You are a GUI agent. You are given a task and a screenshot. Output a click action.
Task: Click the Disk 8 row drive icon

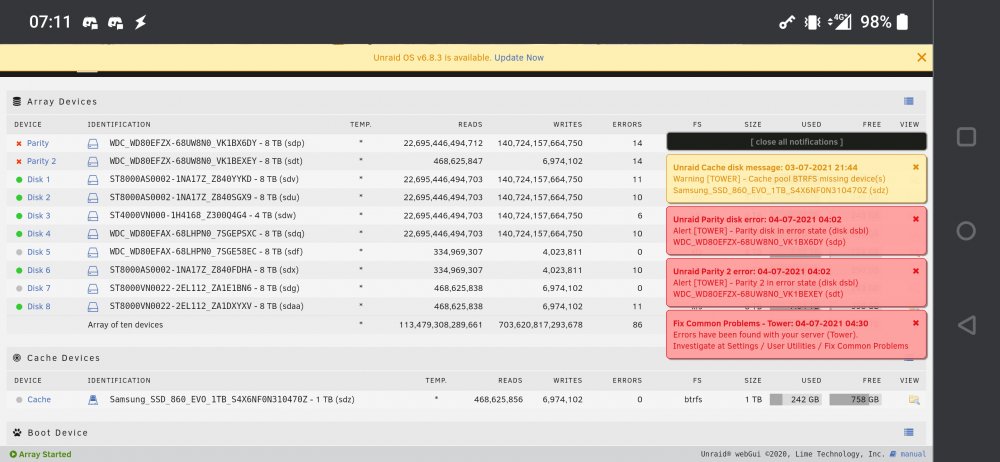point(93,306)
